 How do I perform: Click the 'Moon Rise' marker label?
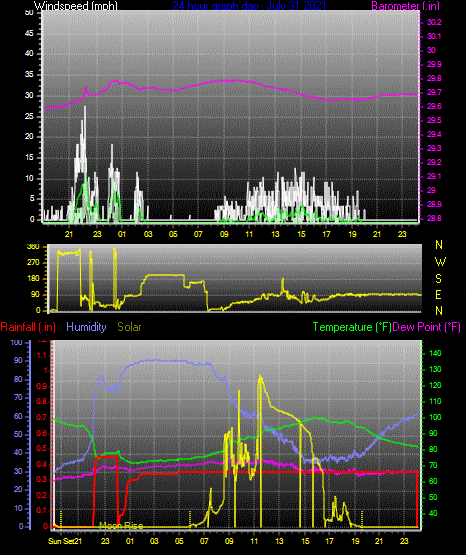click(x=121, y=526)
